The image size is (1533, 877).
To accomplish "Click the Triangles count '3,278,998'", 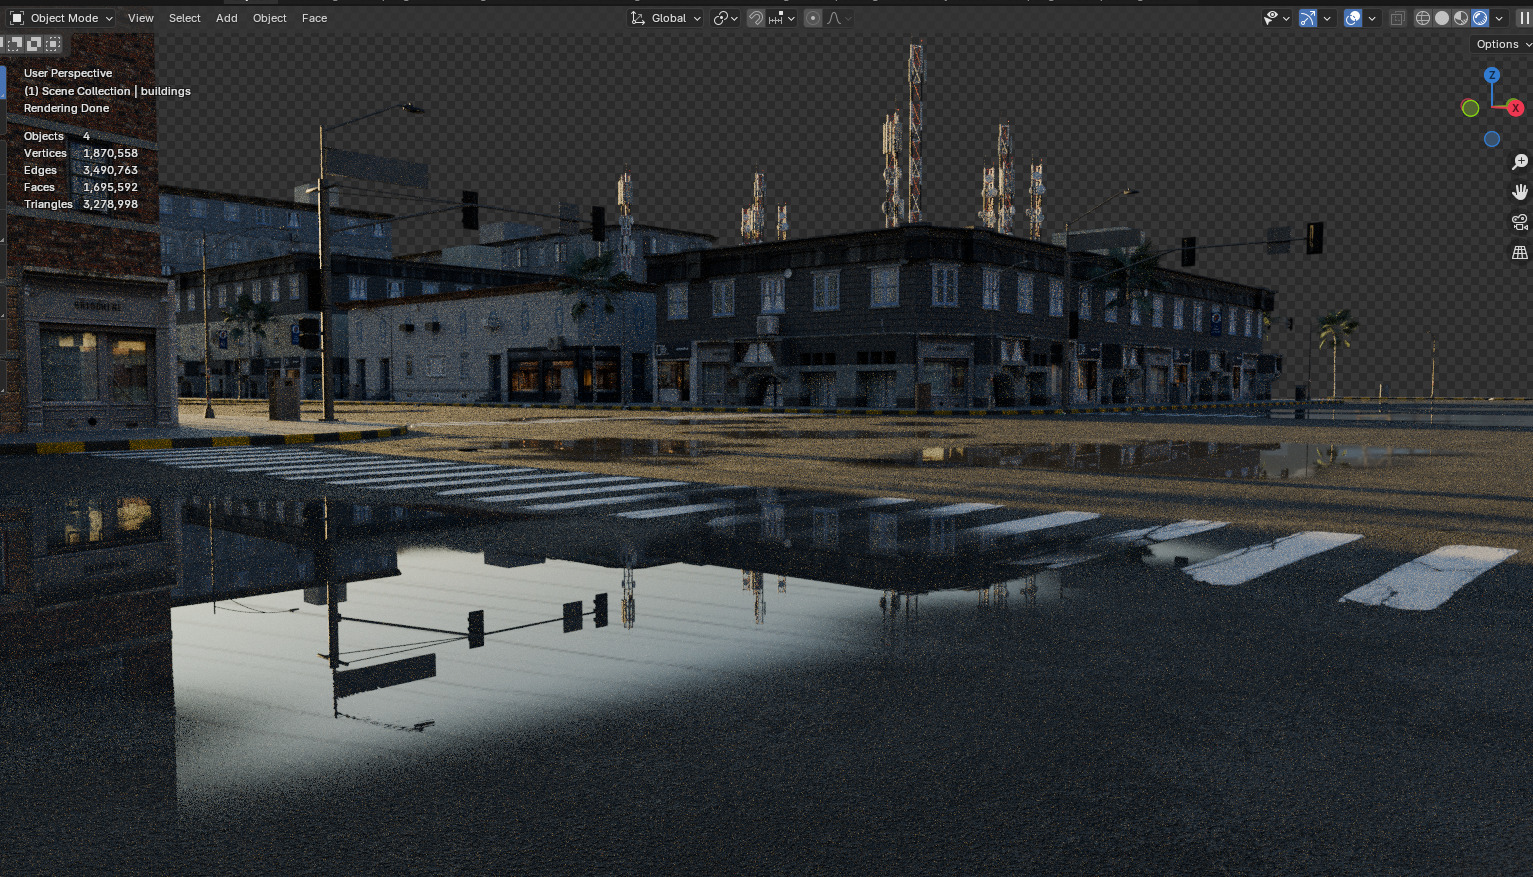I will 110,204.
